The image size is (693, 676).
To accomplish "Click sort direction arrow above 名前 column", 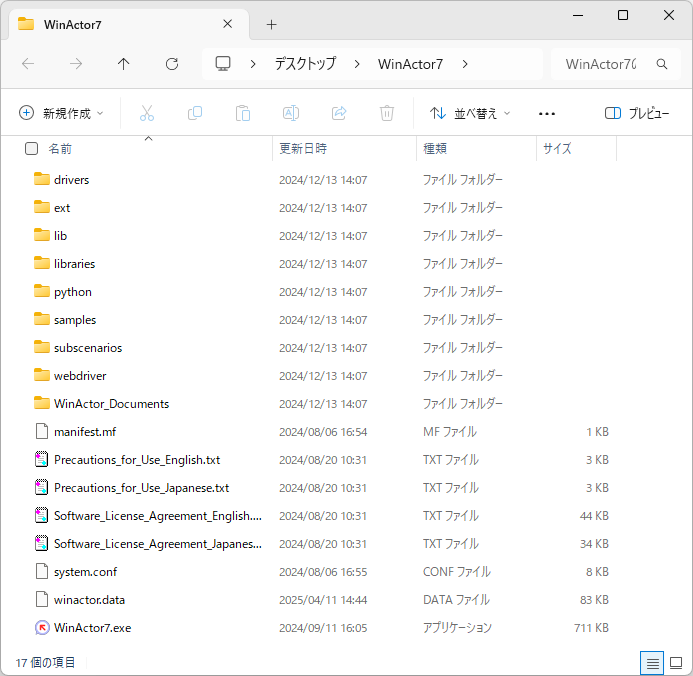I will (148, 139).
